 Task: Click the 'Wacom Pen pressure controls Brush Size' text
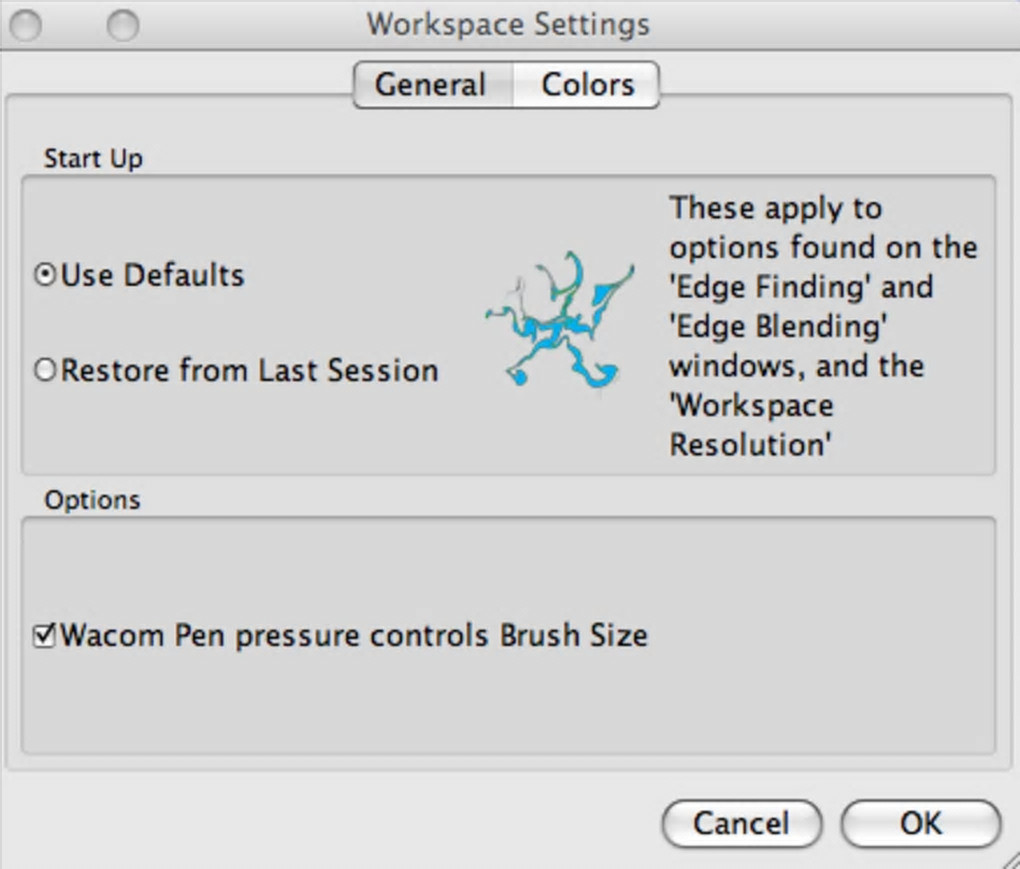[x=354, y=635]
